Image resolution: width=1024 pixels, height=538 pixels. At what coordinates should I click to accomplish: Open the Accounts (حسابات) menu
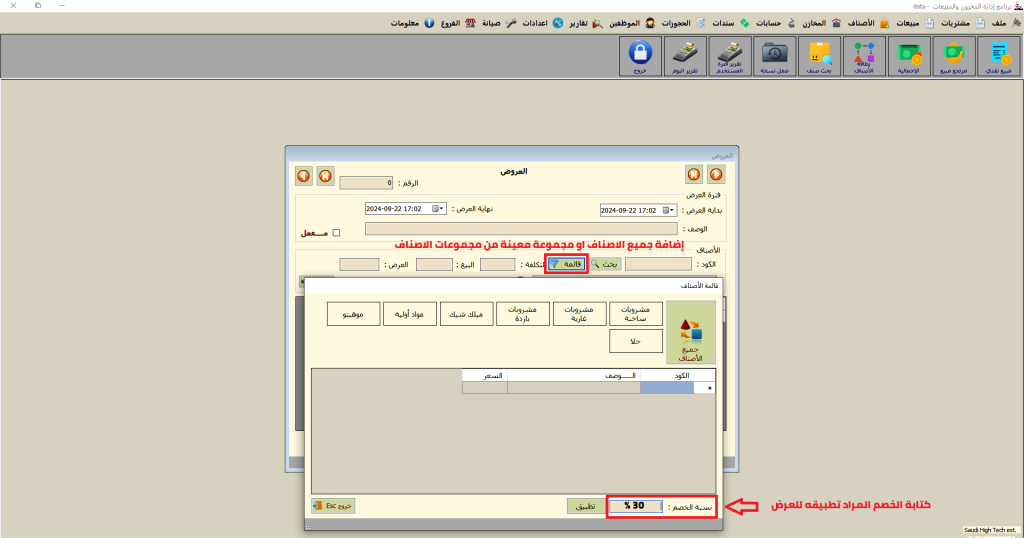769,23
